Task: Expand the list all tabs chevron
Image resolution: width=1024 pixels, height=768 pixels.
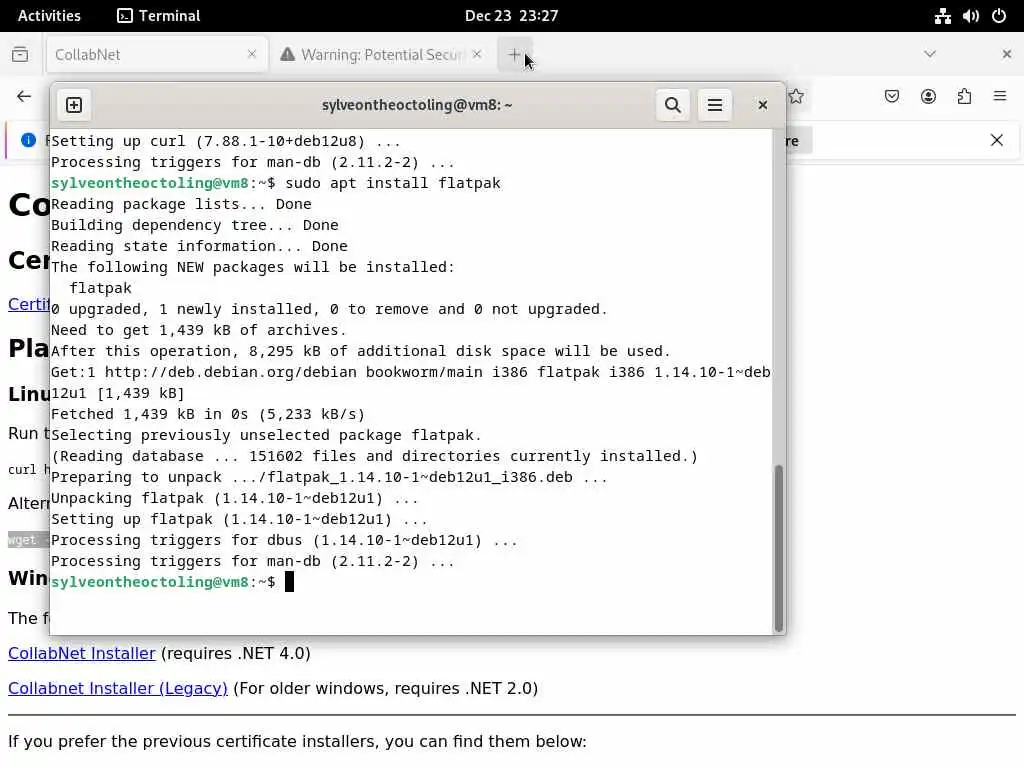Action: (x=930, y=54)
